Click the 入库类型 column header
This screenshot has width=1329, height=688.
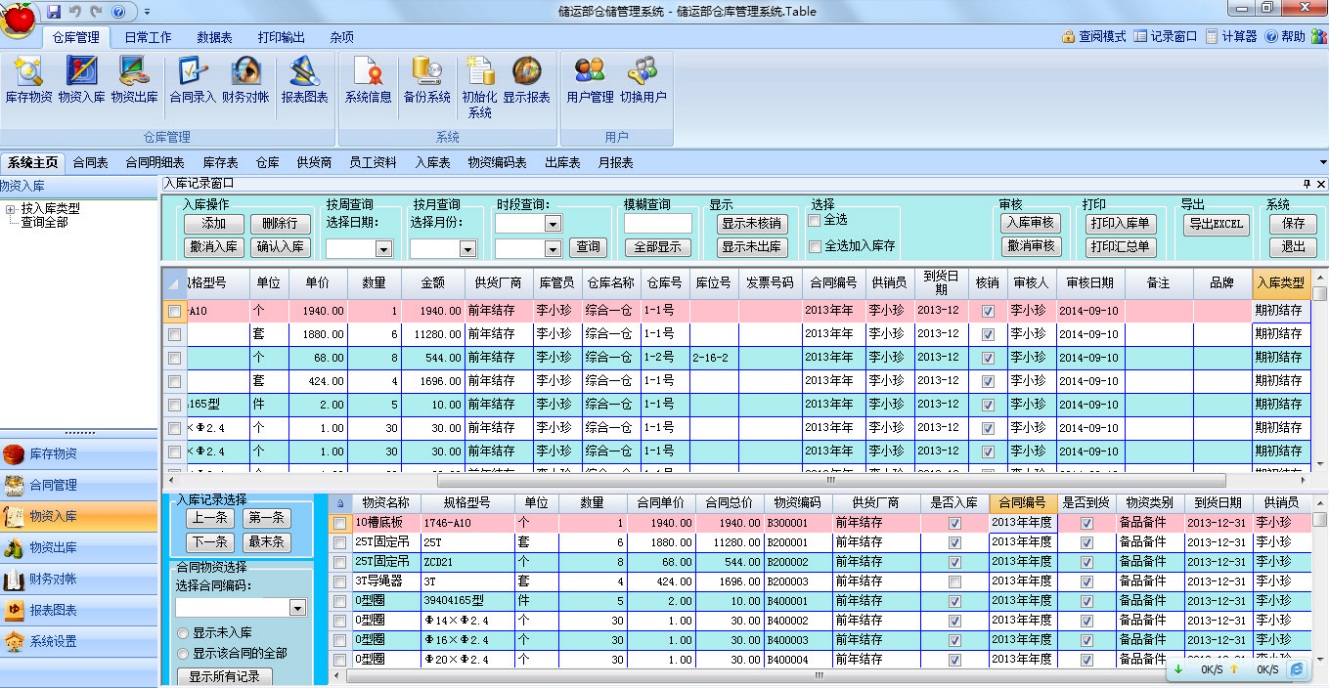click(x=1280, y=283)
